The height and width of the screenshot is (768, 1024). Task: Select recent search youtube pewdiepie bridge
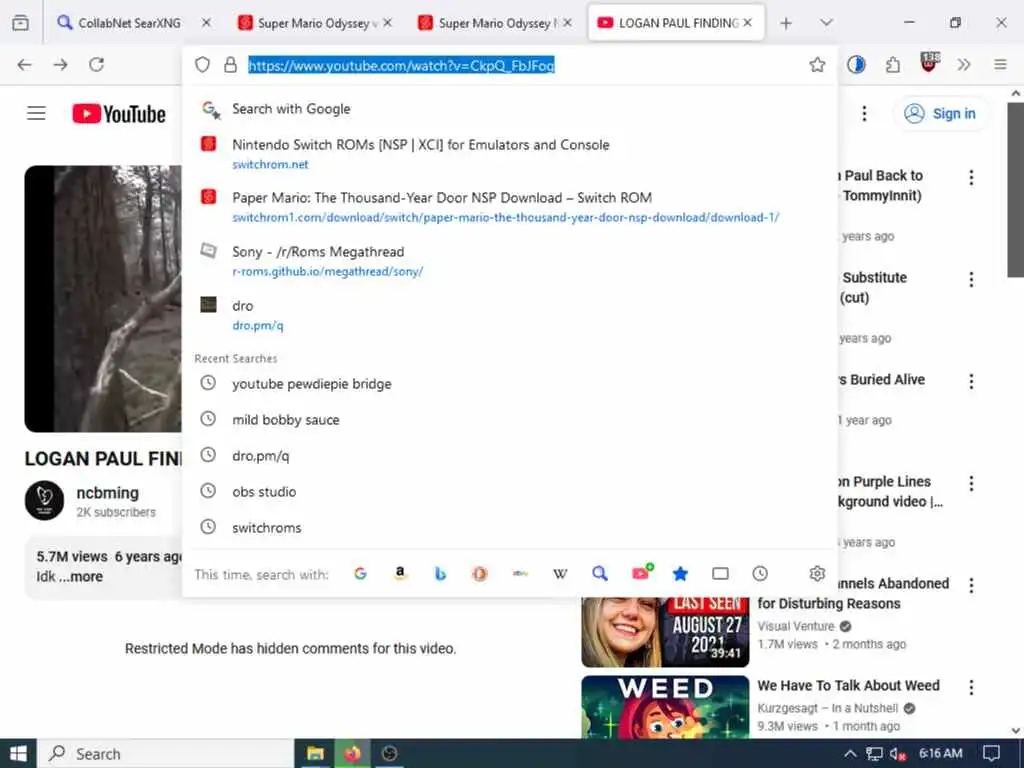[509, 383]
